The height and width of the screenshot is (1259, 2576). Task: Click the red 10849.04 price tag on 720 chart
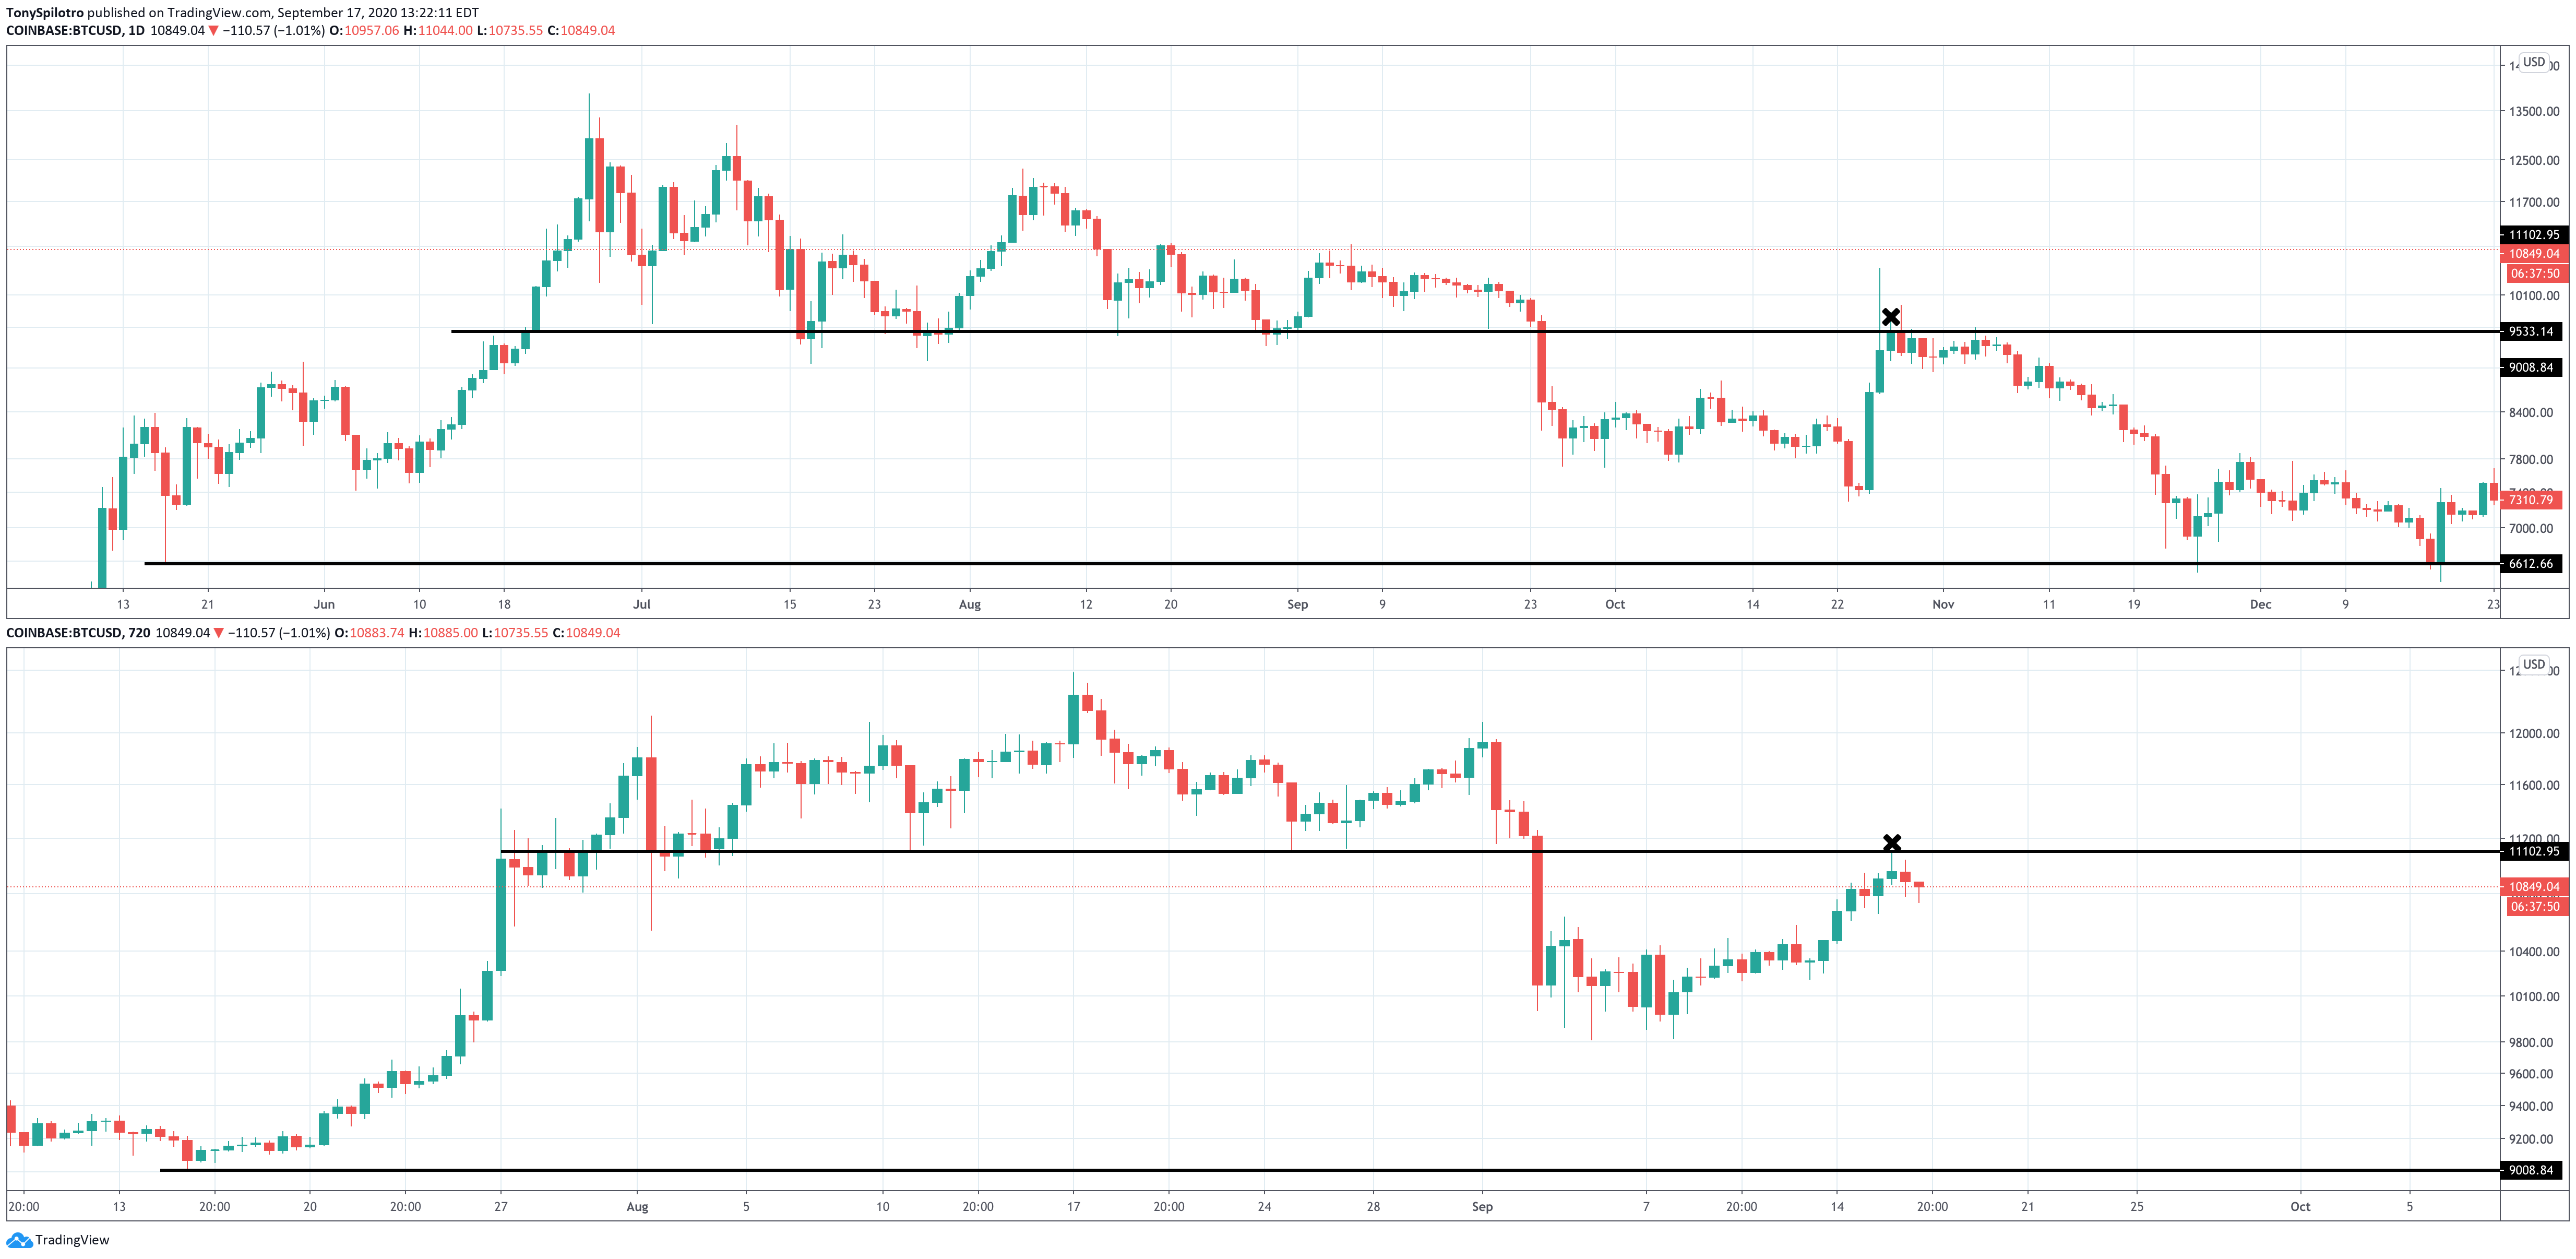2534,887
